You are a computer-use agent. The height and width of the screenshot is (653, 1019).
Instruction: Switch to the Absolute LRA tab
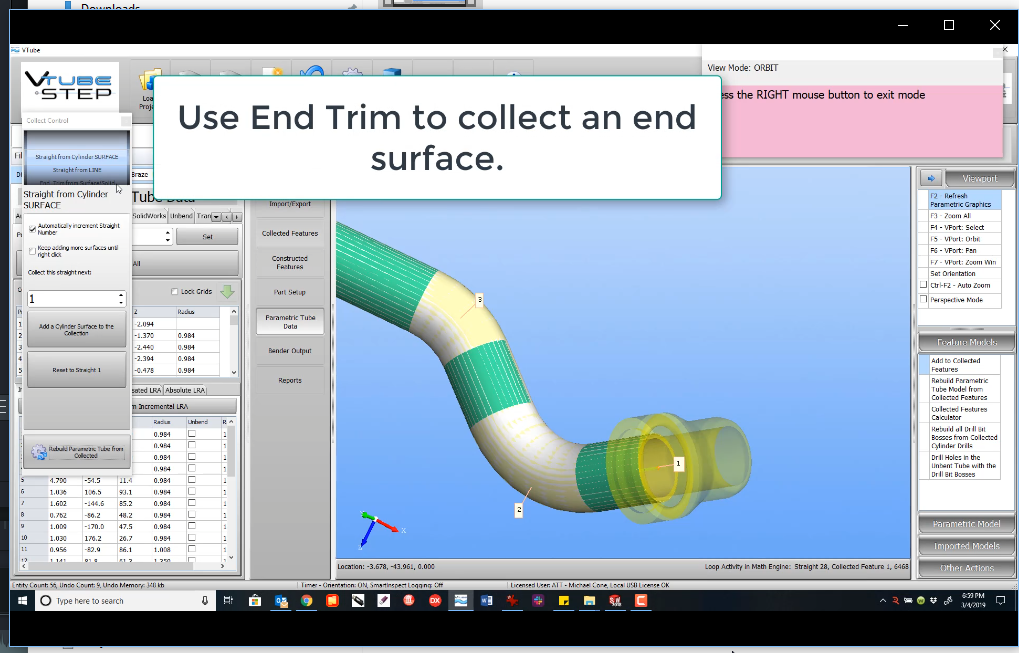(x=186, y=390)
